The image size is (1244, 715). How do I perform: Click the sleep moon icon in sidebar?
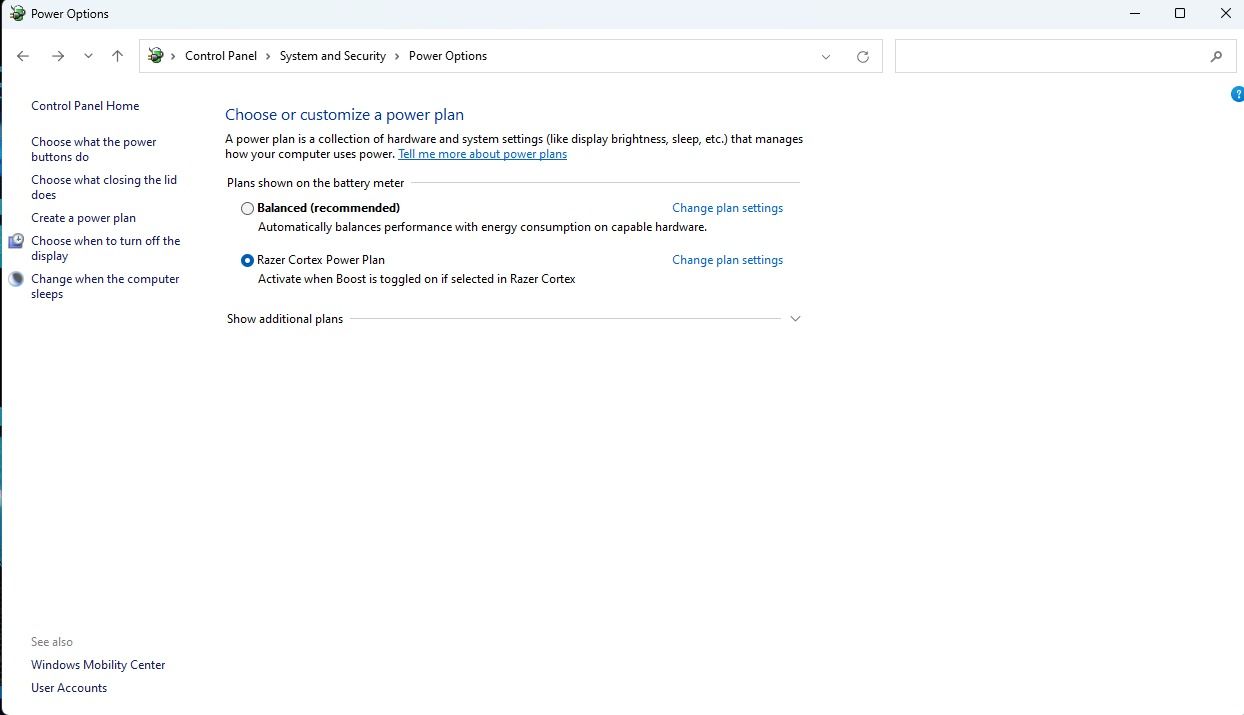16,279
